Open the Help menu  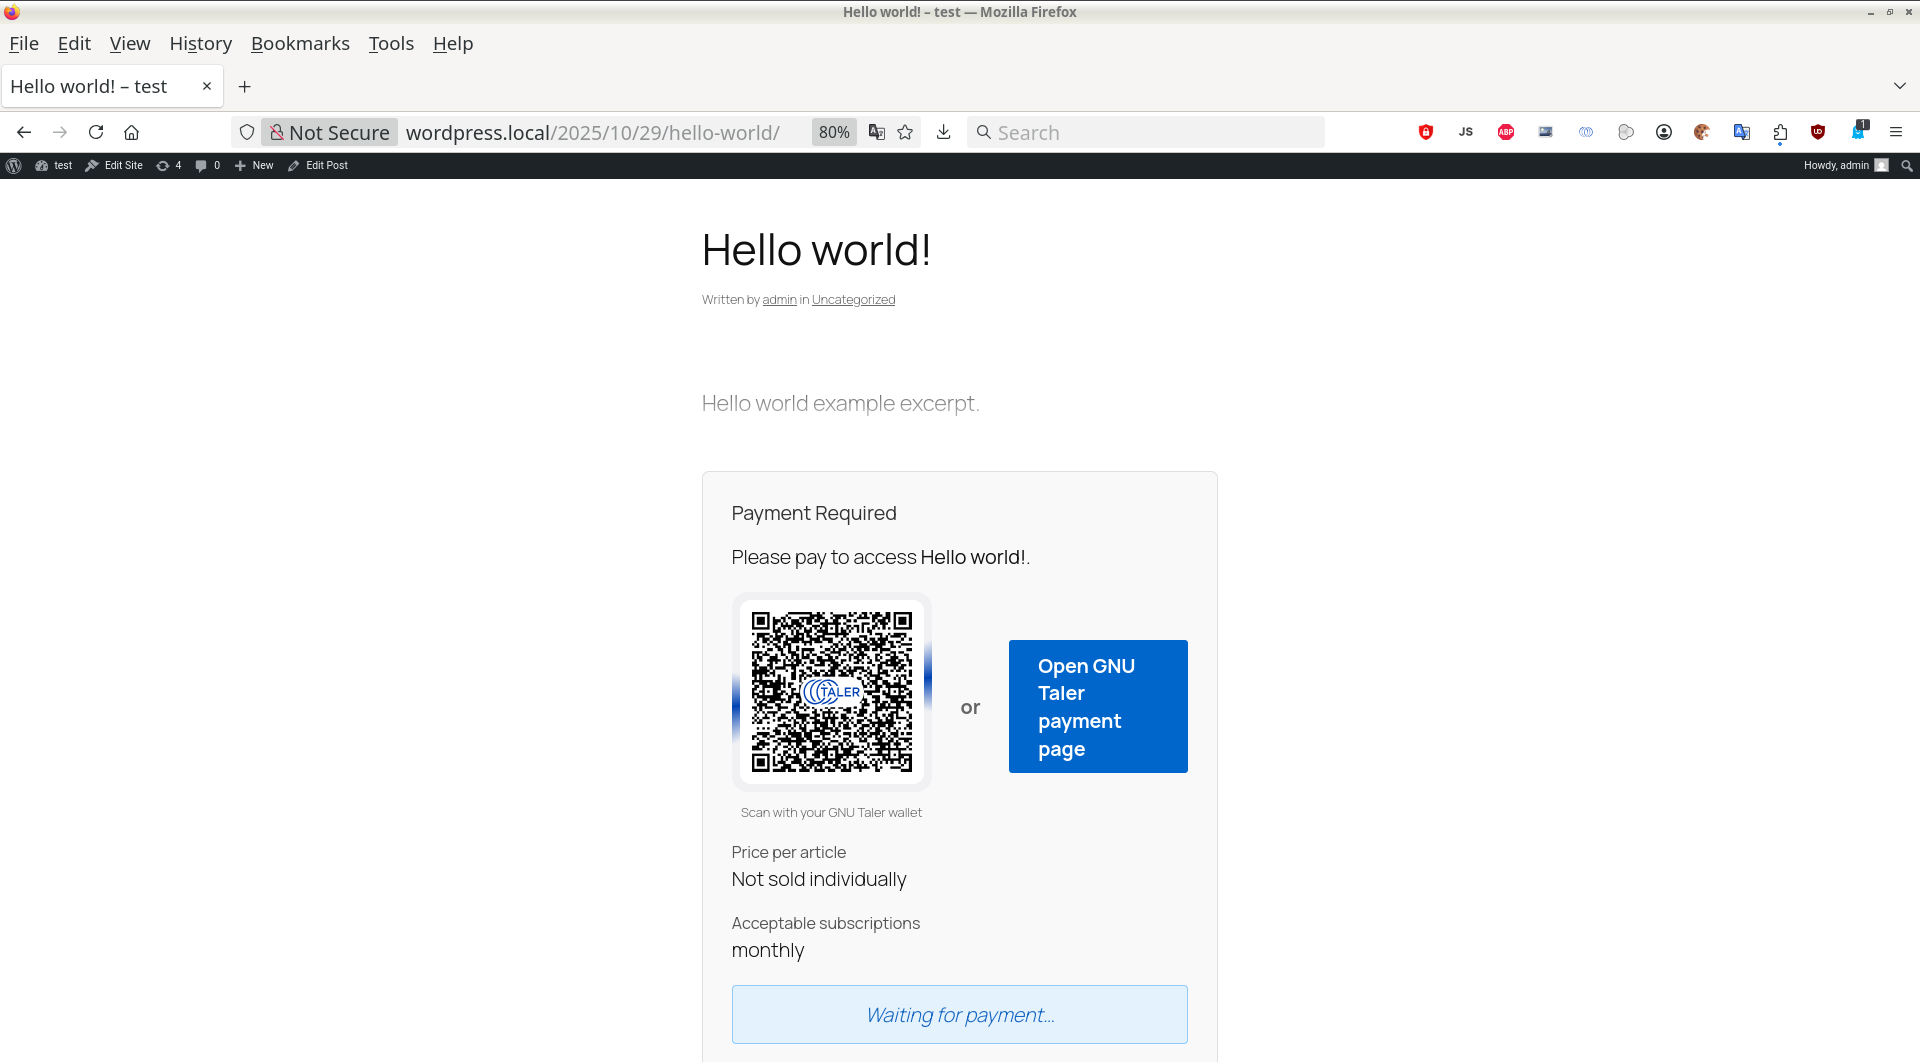point(453,44)
